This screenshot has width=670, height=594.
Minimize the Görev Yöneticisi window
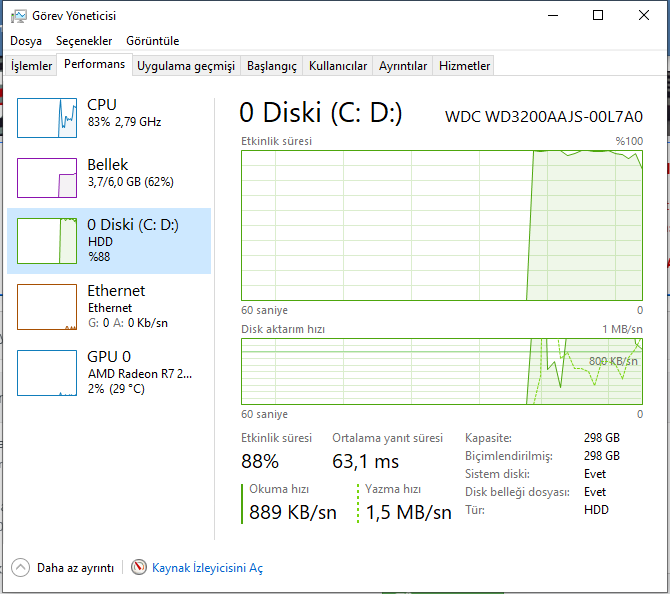pyautogui.click(x=553, y=16)
